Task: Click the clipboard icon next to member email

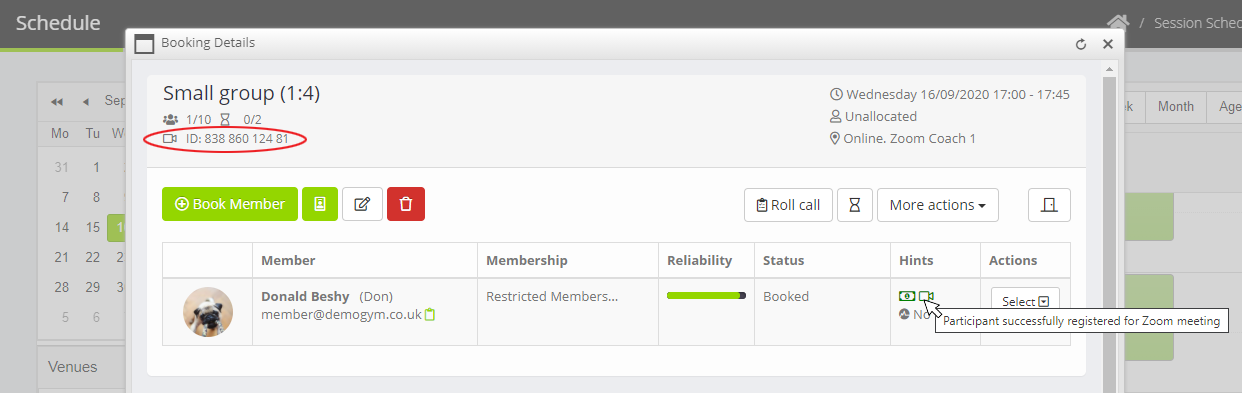Action: pyautogui.click(x=430, y=314)
